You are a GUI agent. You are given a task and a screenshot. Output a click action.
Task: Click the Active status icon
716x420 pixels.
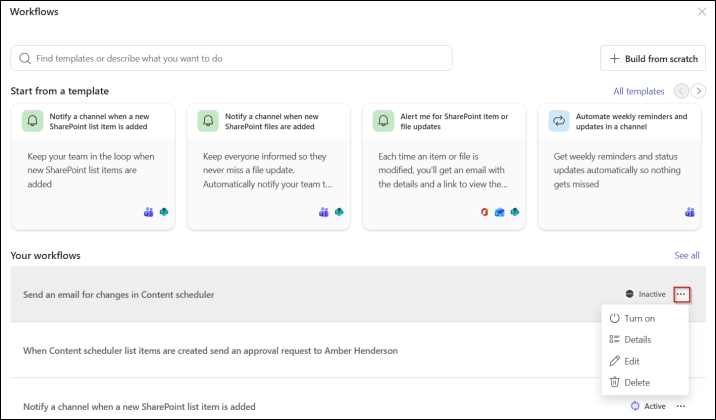(635, 406)
